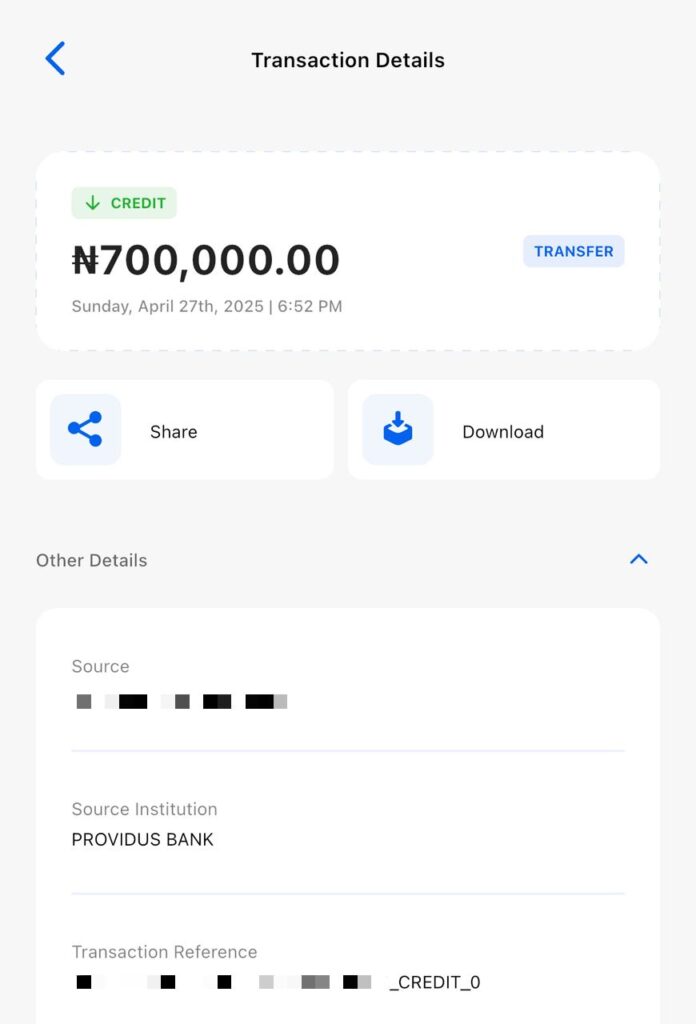Click the Other Details section header
696x1024 pixels.
pyautogui.click(x=92, y=561)
